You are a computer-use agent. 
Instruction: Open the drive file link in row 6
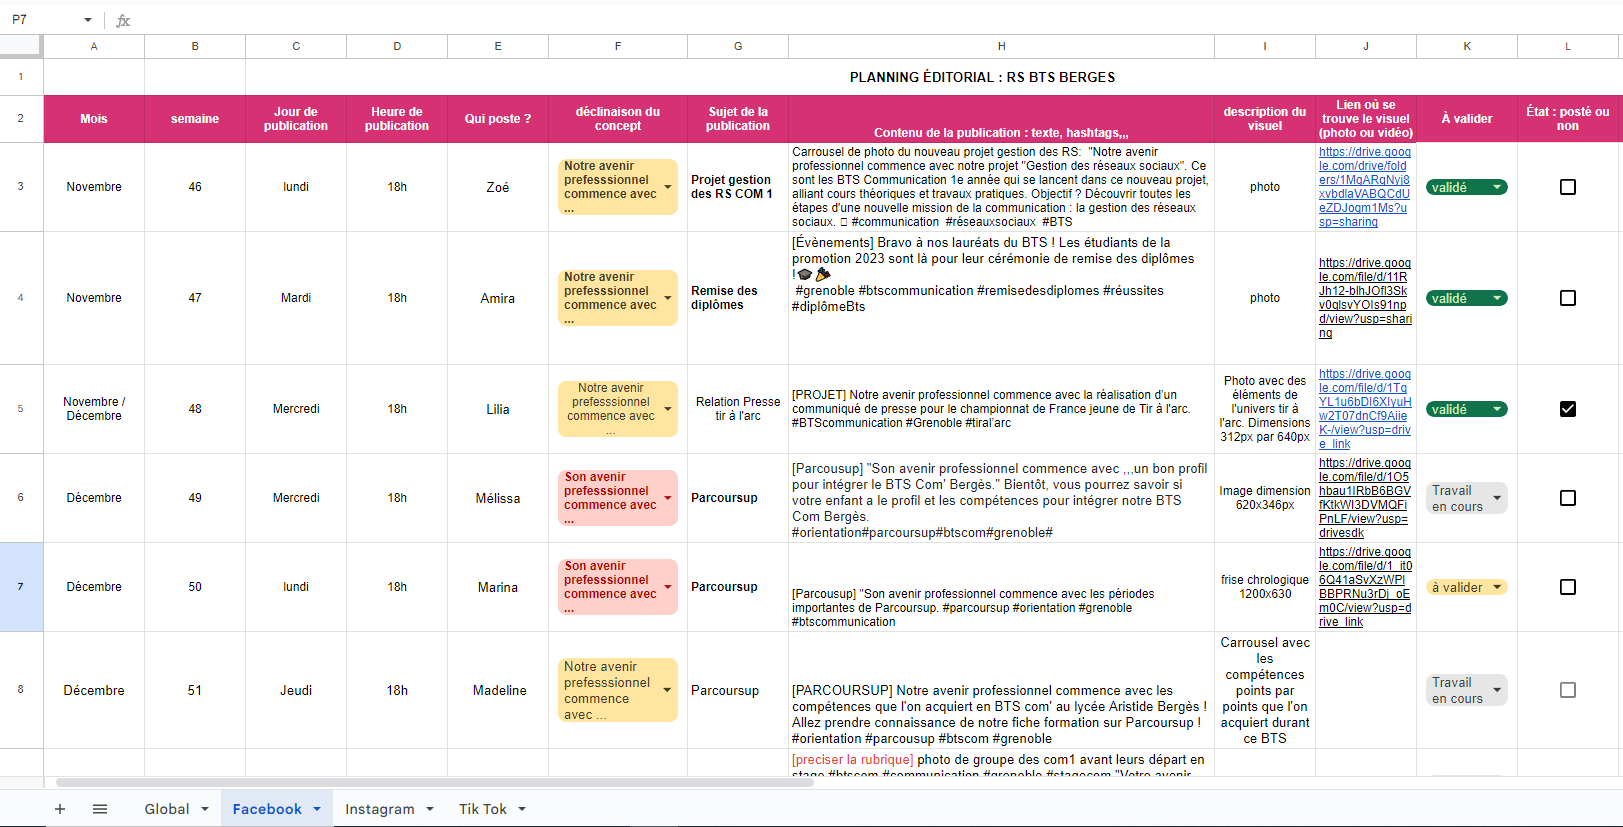1365,498
